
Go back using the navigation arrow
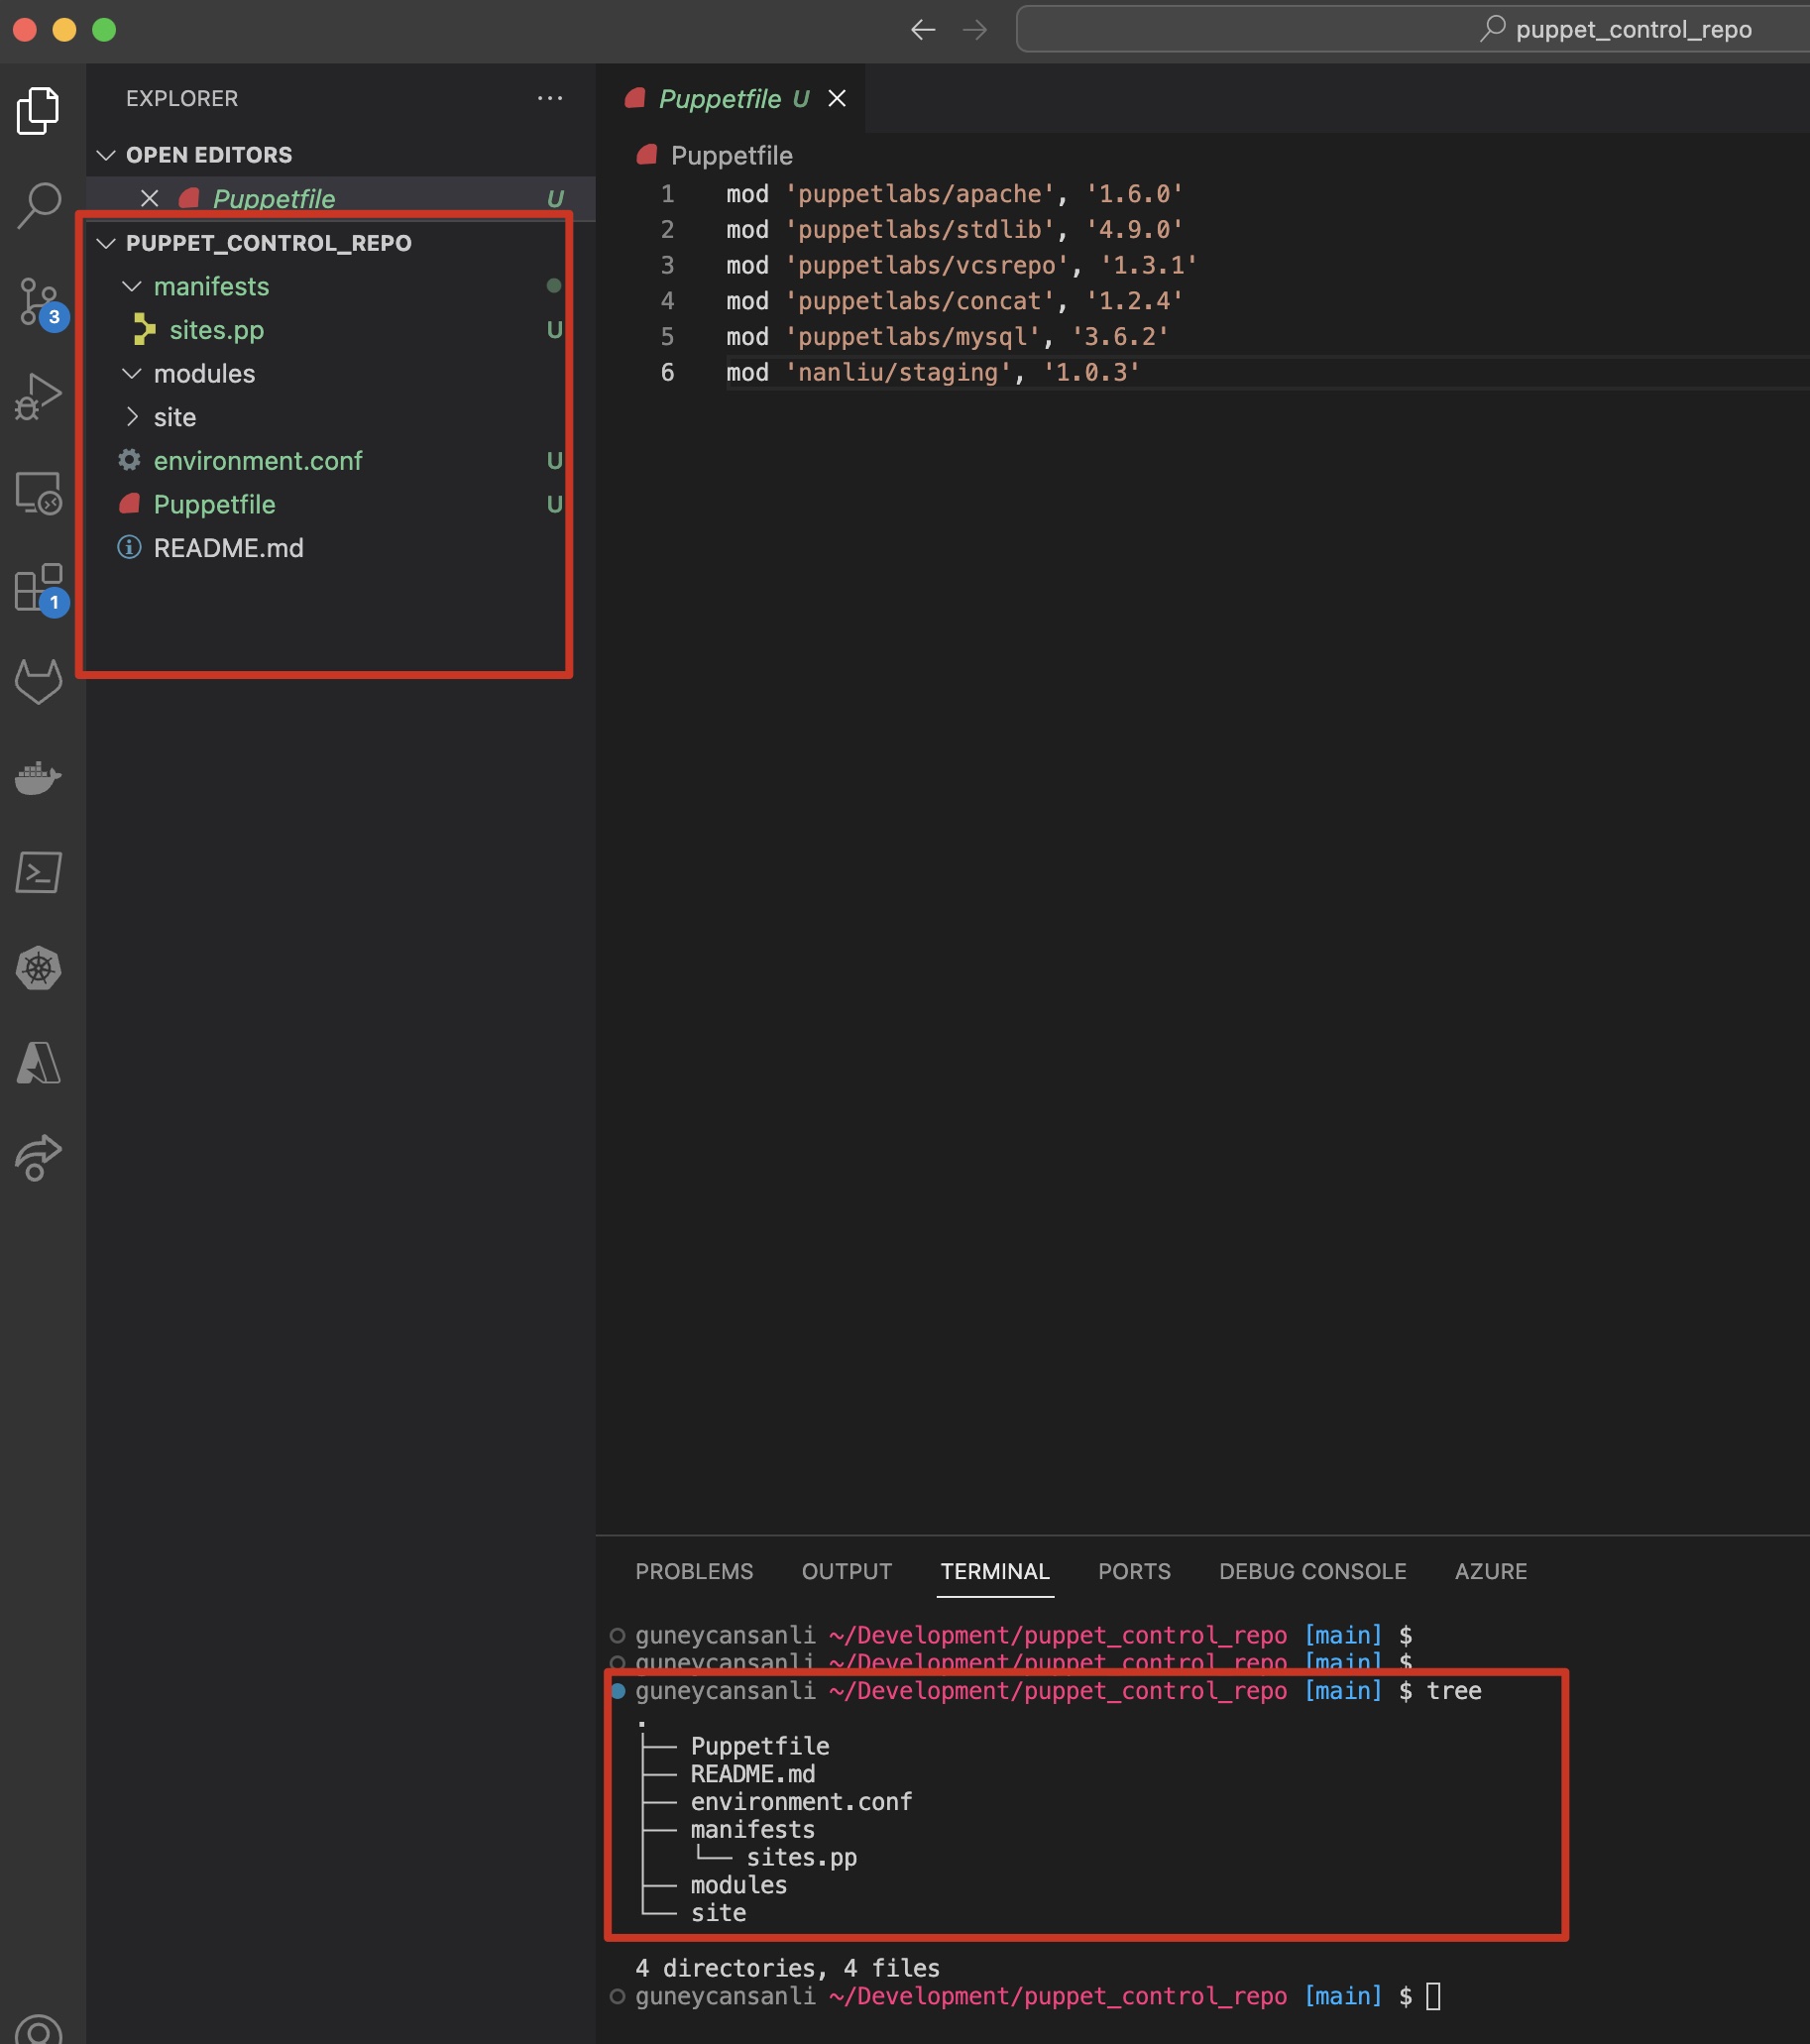coord(922,30)
